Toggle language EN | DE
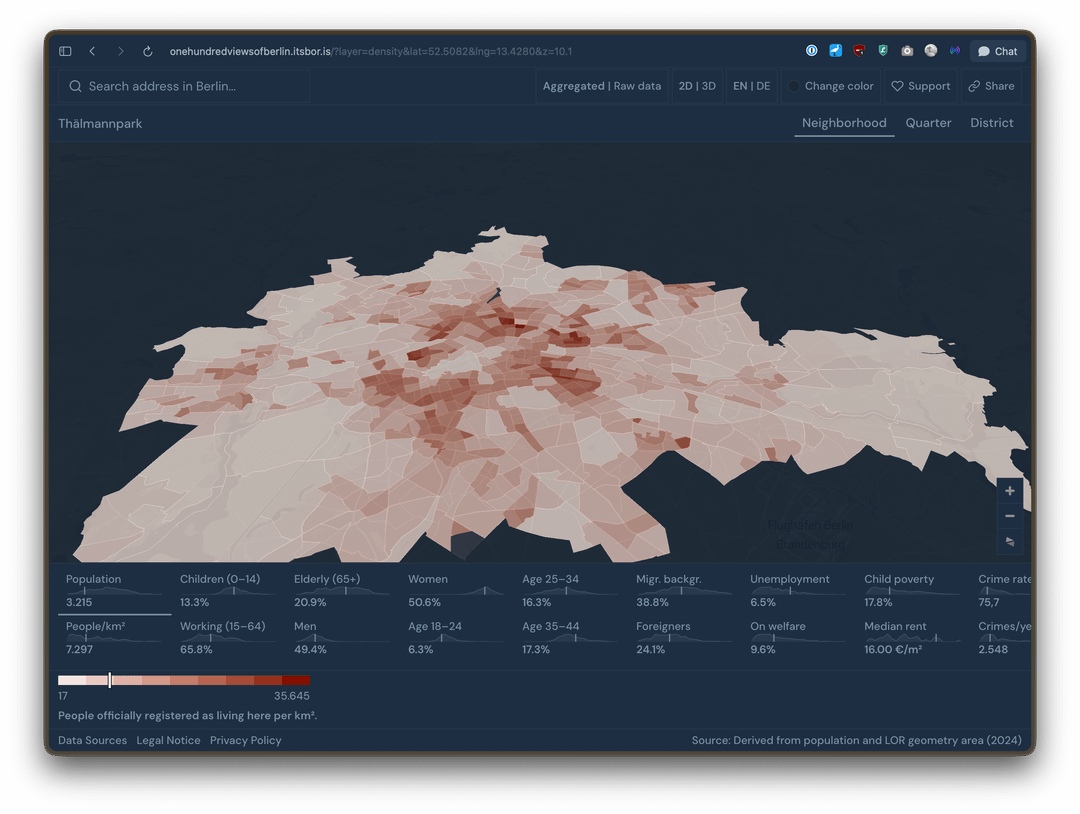The image size is (1080, 814). tap(751, 86)
